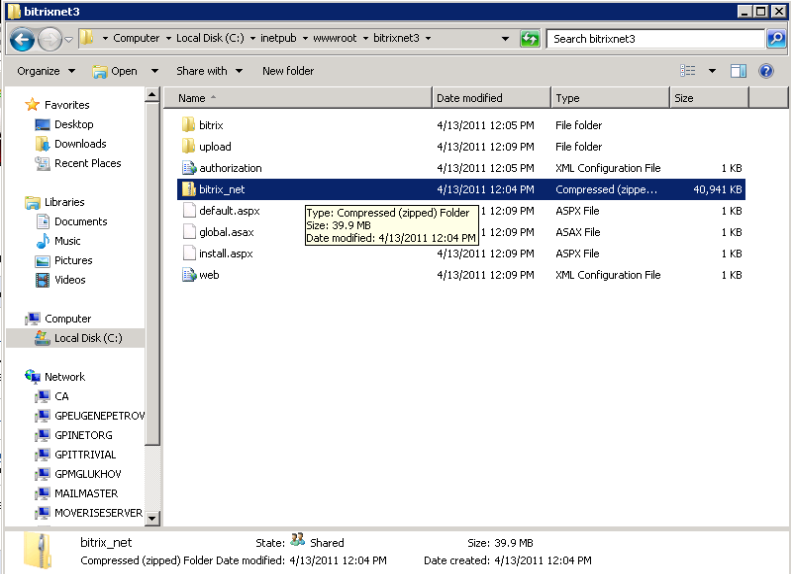Image resolution: width=793 pixels, height=575 pixels.
Task: Sort by the Name column header
Action: [298, 98]
